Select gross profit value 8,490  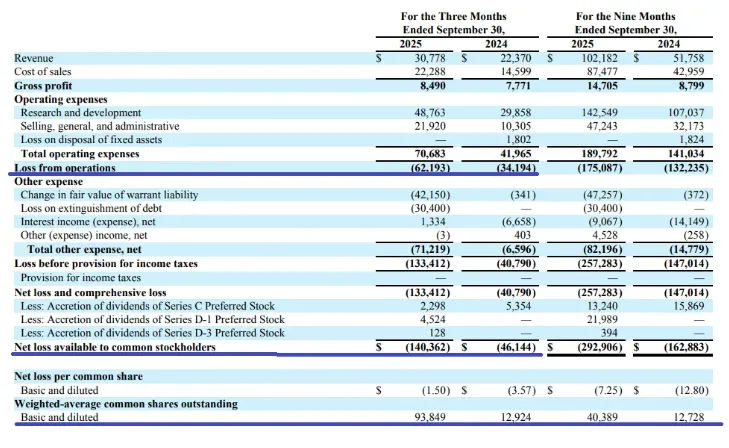coord(433,86)
